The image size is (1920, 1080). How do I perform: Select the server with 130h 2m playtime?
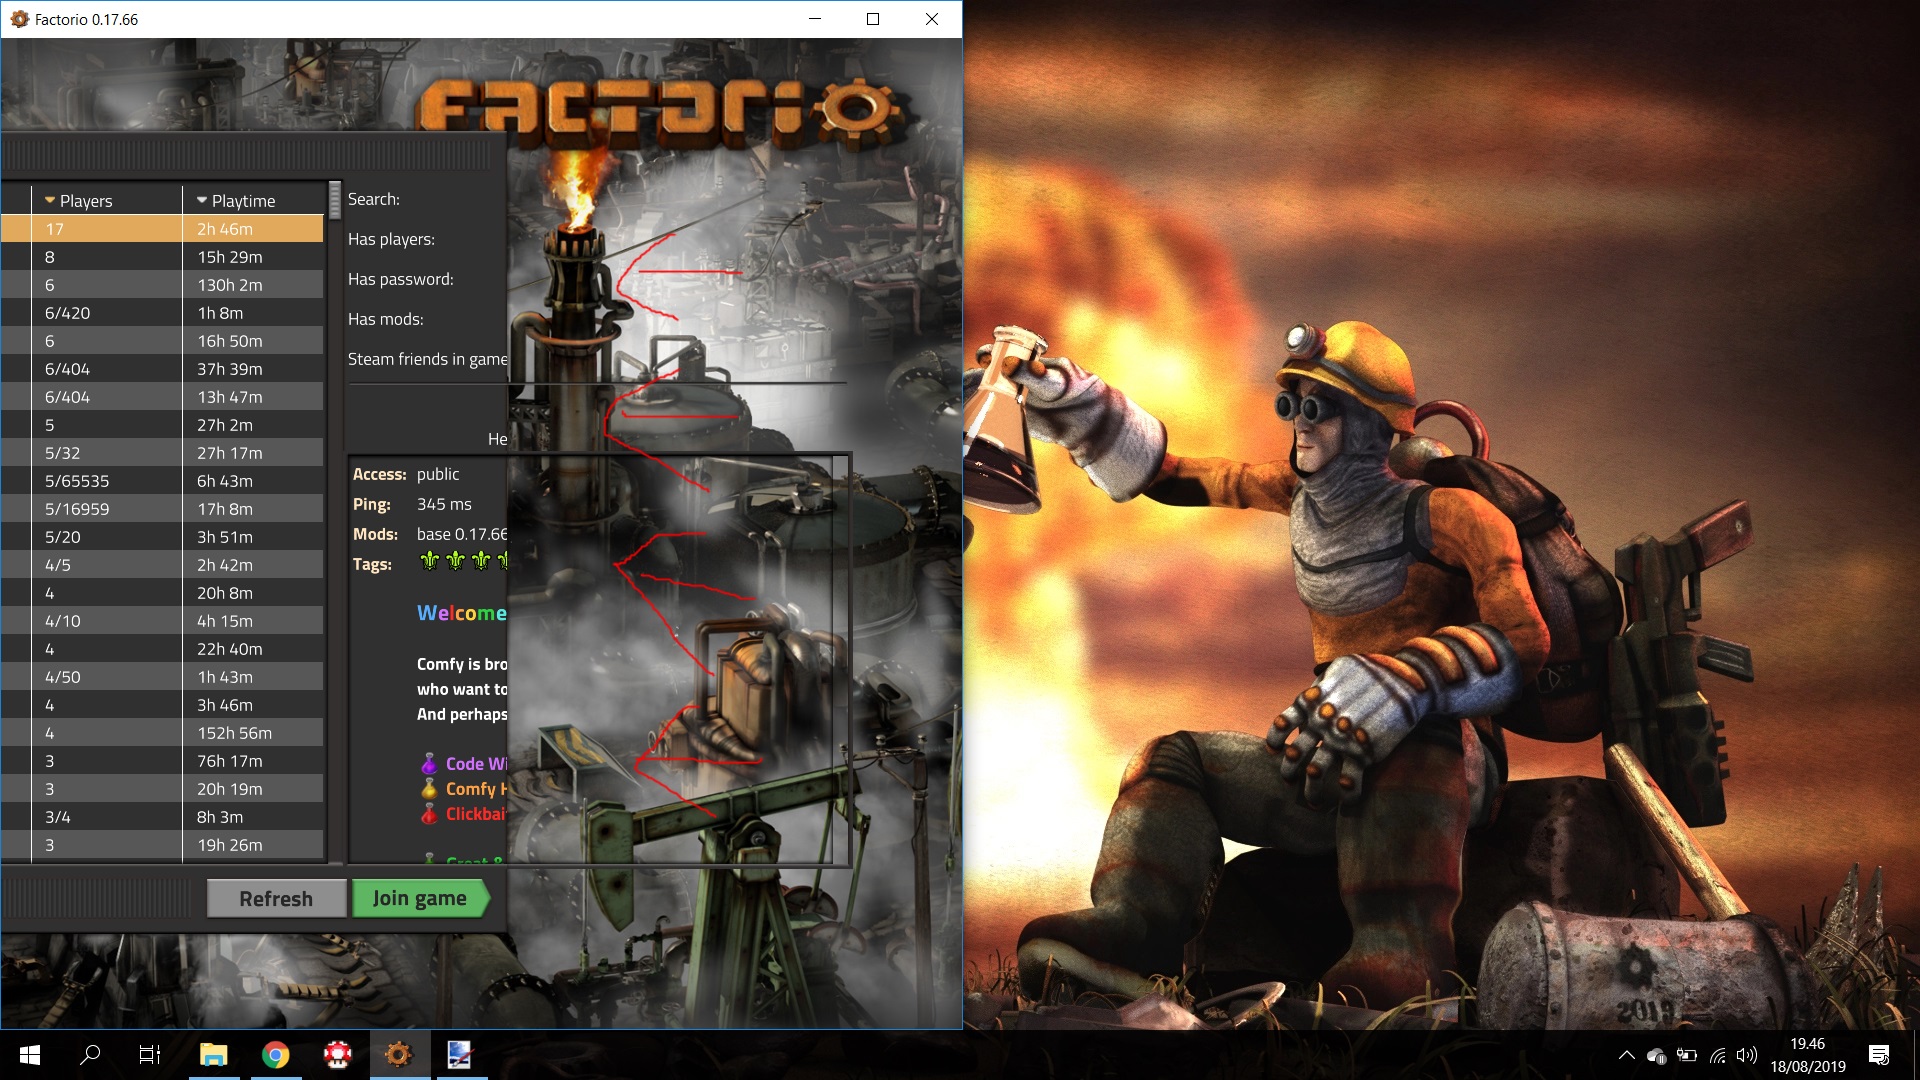[x=162, y=285]
